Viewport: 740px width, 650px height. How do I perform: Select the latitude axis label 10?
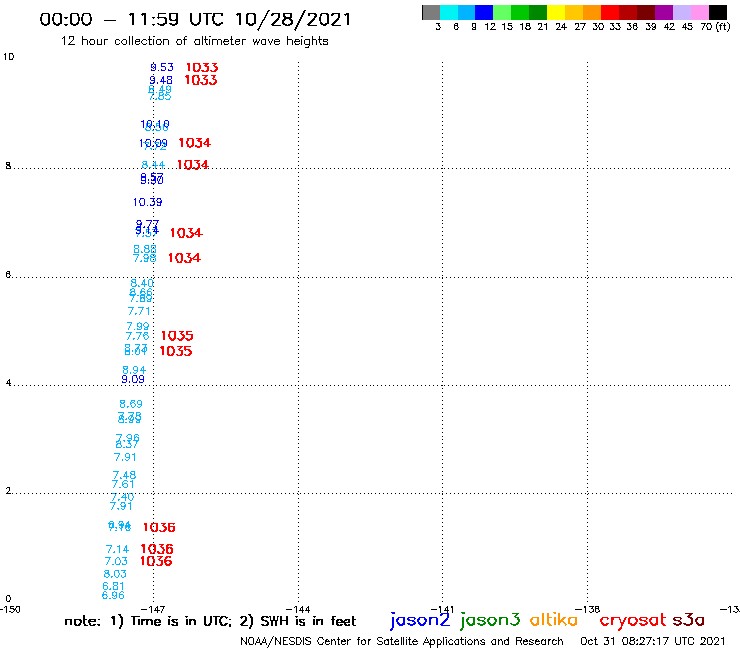pyautogui.click(x=8, y=57)
